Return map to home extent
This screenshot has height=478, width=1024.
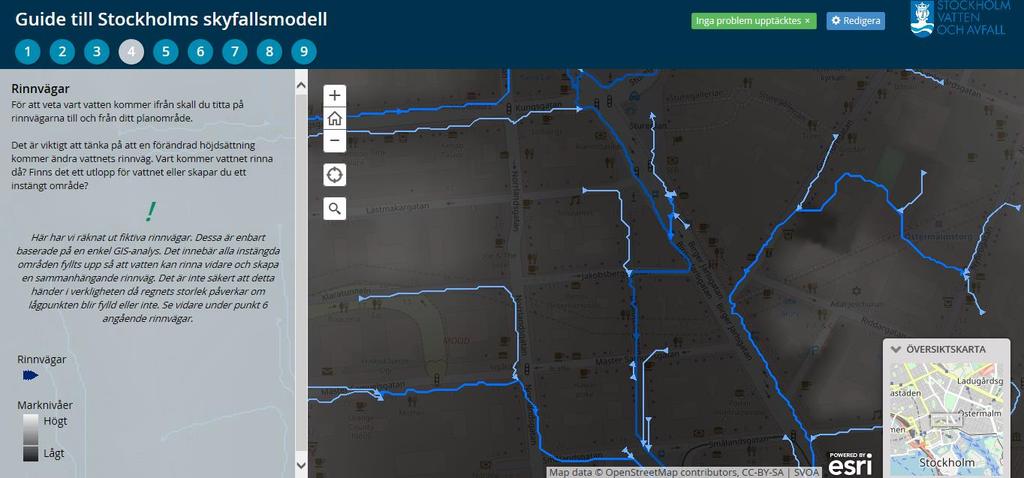pyautogui.click(x=334, y=118)
